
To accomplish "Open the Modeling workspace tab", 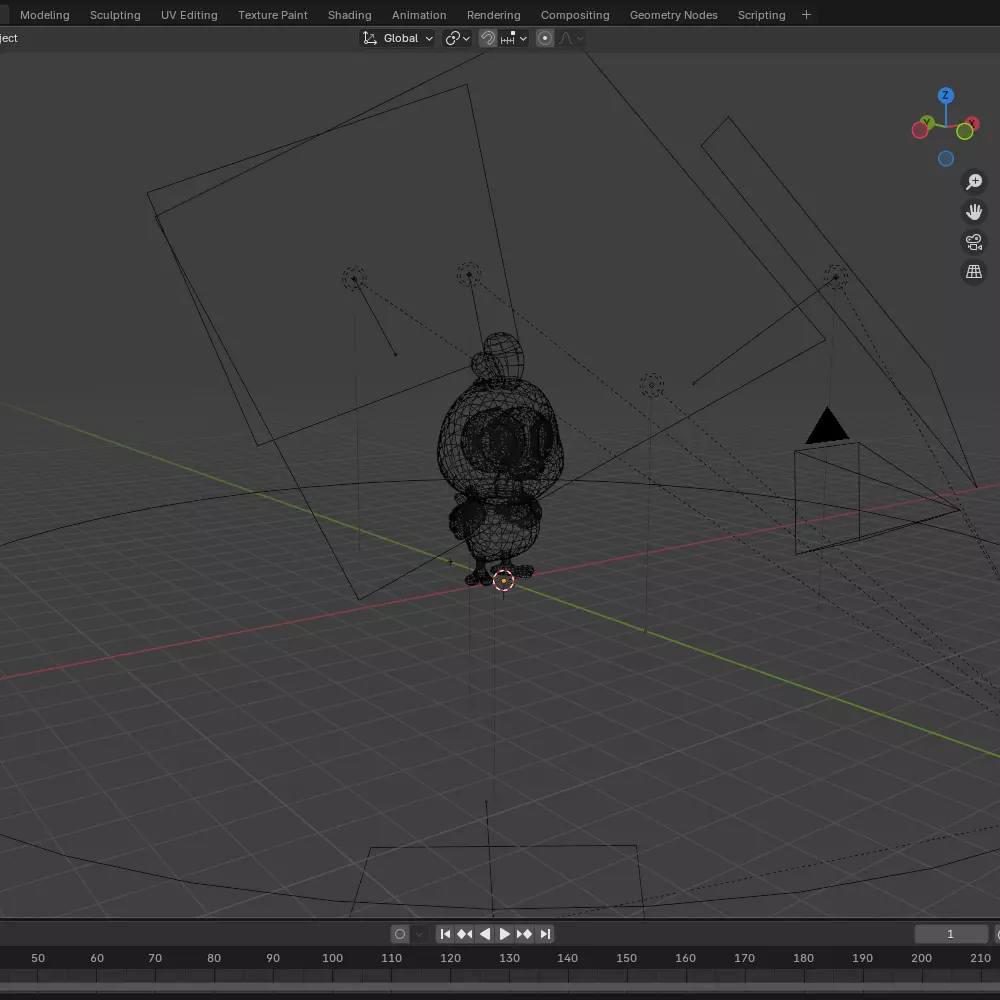I will pyautogui.click(x=45, y=15).
